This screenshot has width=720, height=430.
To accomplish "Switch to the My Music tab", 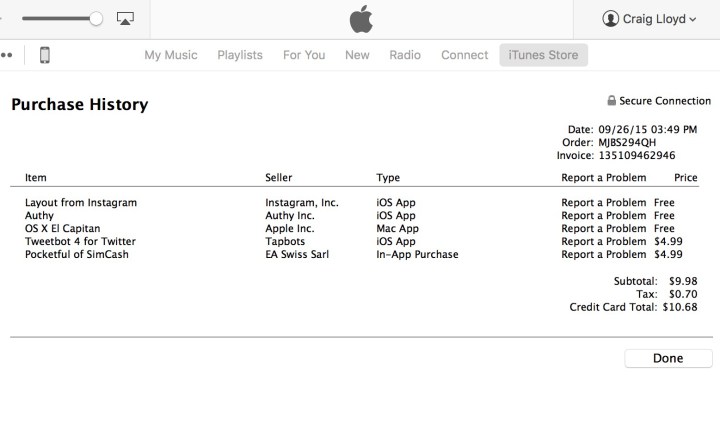I will [x=171, y=55].
